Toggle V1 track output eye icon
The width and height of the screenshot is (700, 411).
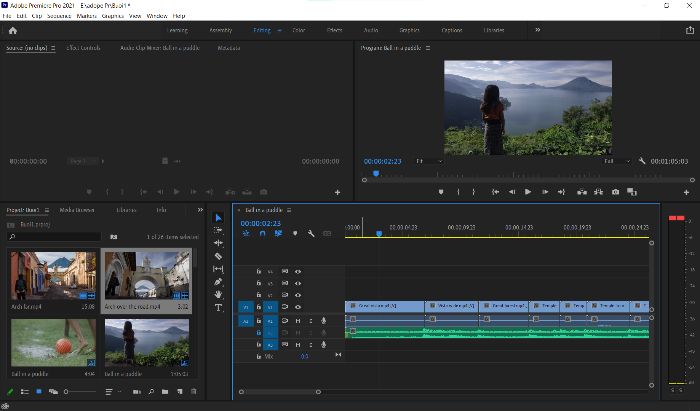pos(298,307)
